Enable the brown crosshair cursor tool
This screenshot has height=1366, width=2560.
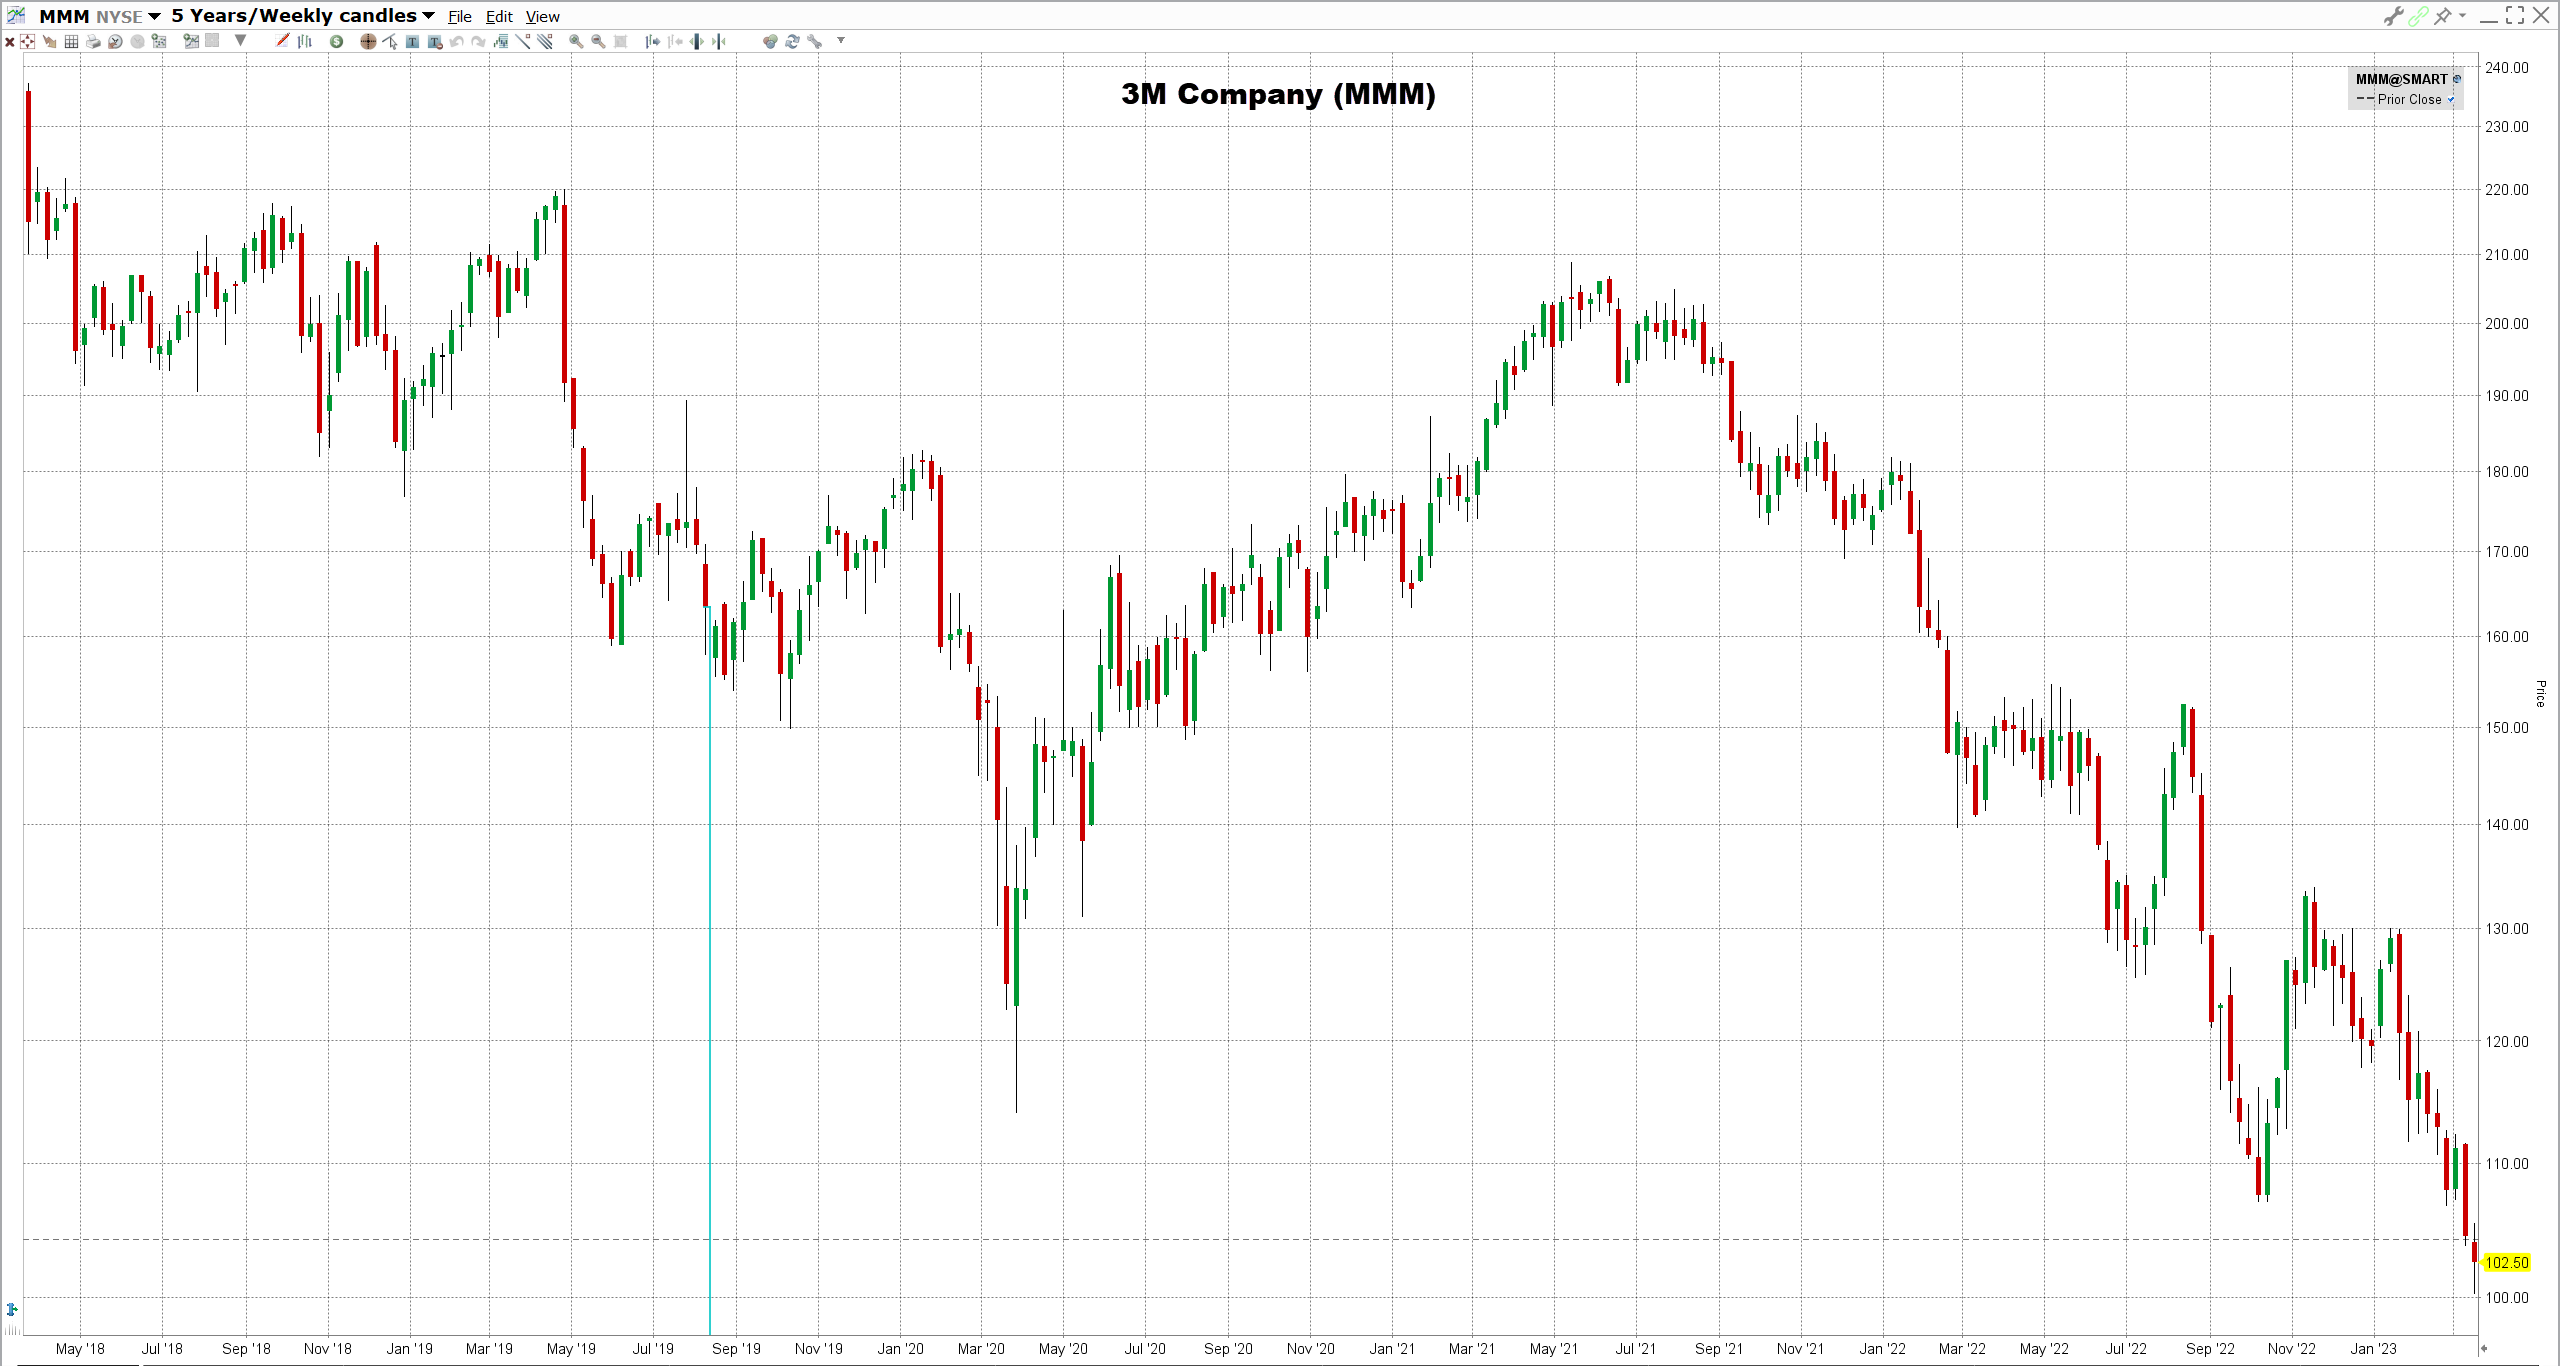368,41
